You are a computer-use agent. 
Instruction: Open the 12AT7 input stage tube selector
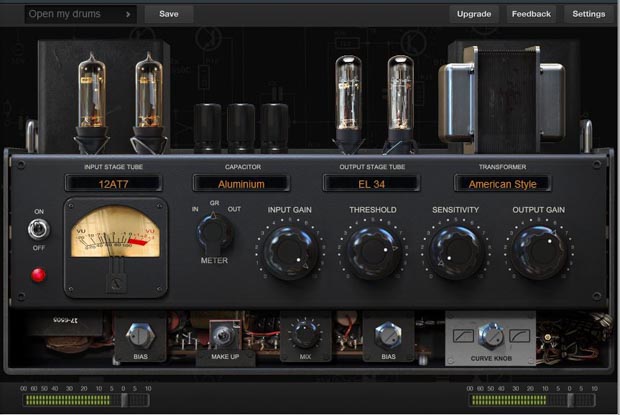[113, 184]
